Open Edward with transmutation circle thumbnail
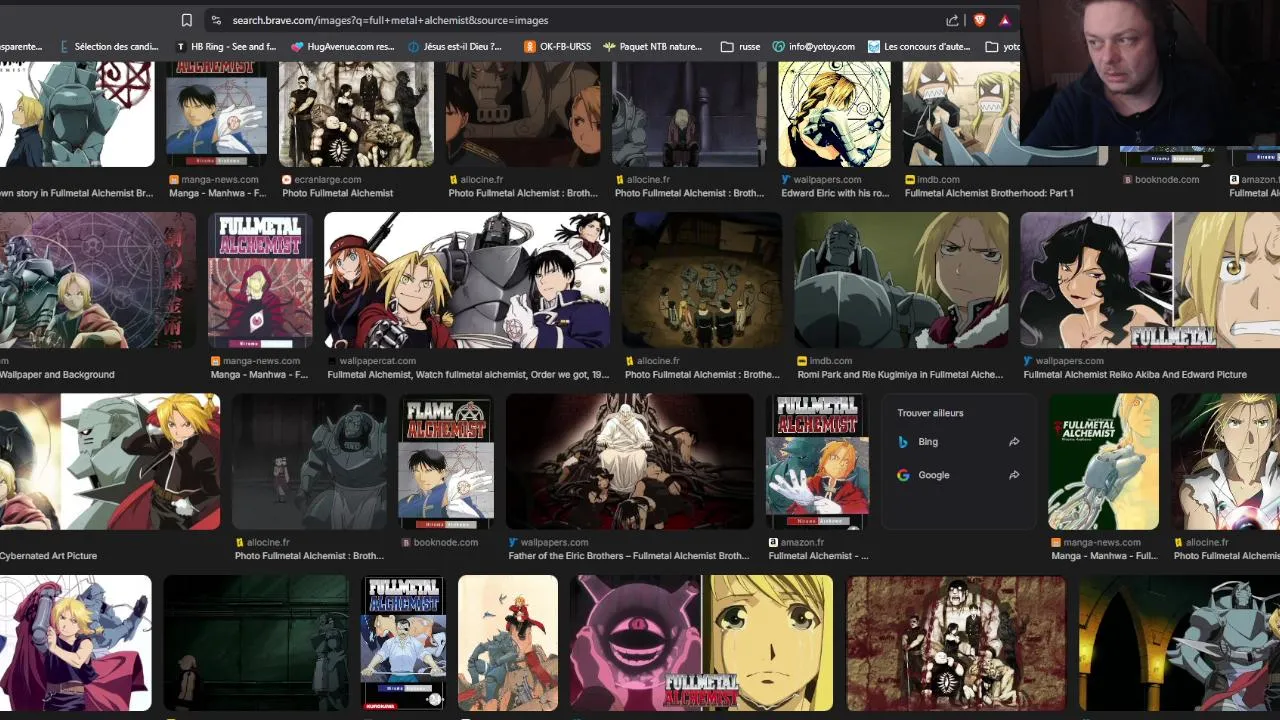 click(834, 114)
